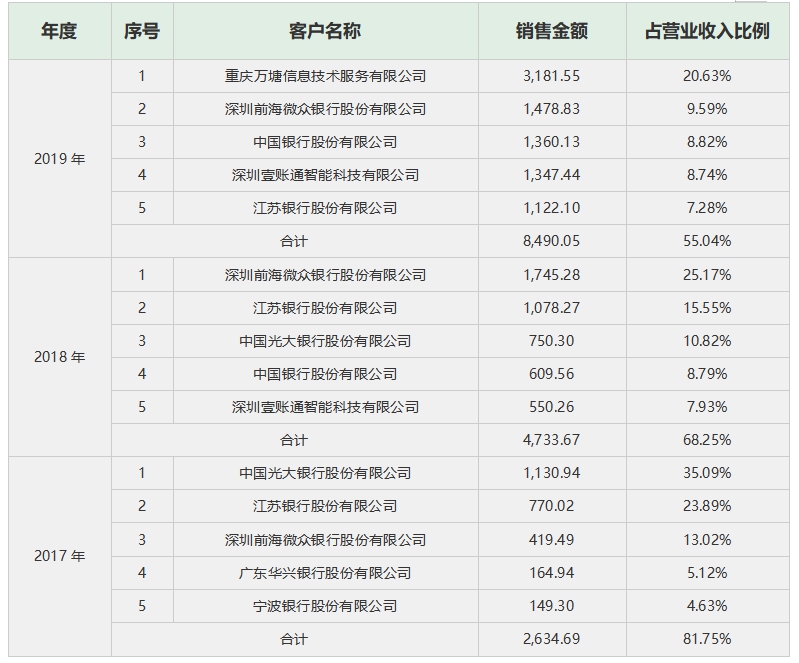The image size is (799, 663).
Task: Click 2018 total percentage 68.25%
Action: pos(707,440)
